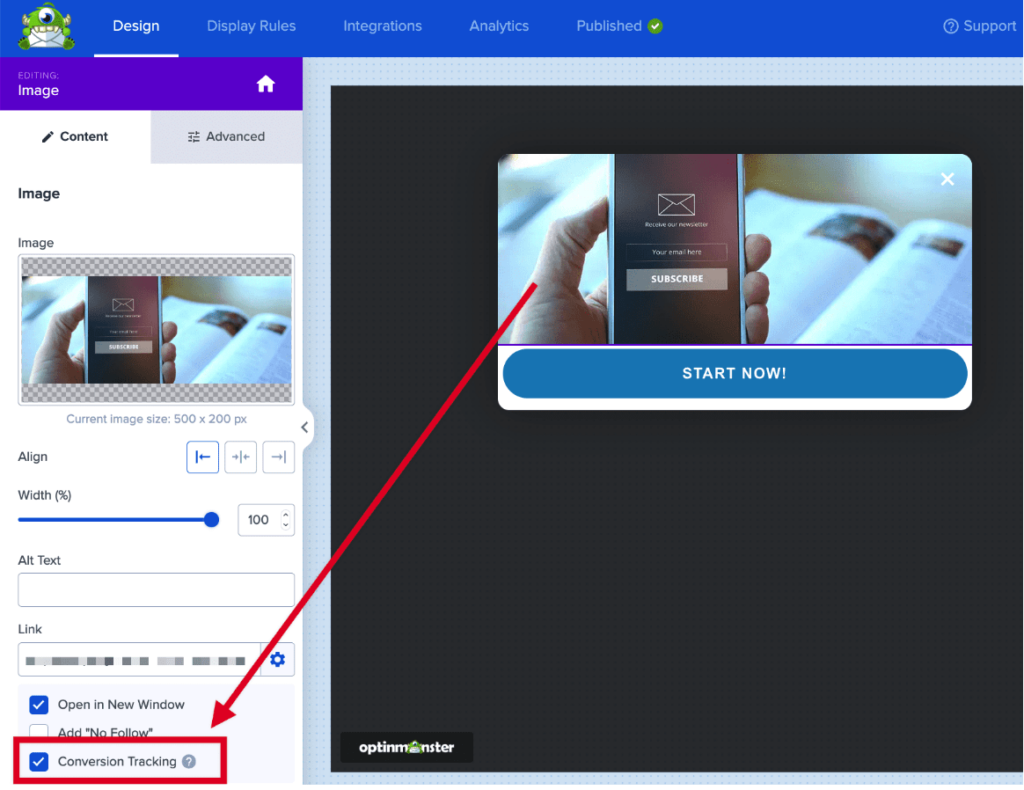1024x790 pixels.
Task: Disable Conversion Tracking
Action: (x=38, y=761)
